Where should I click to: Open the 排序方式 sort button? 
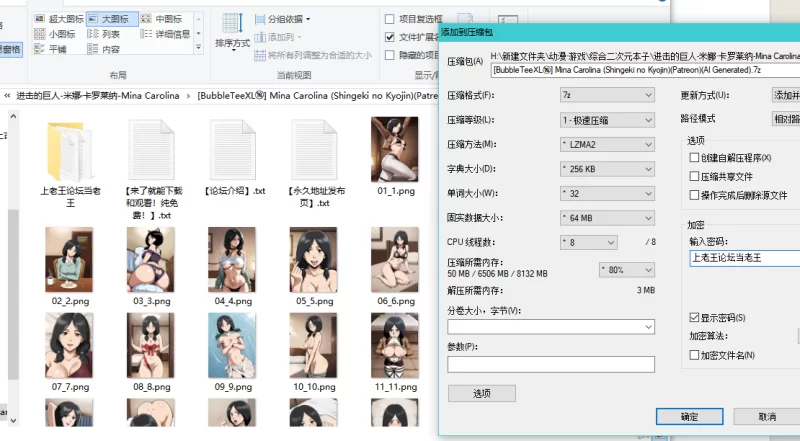[232, 32]
